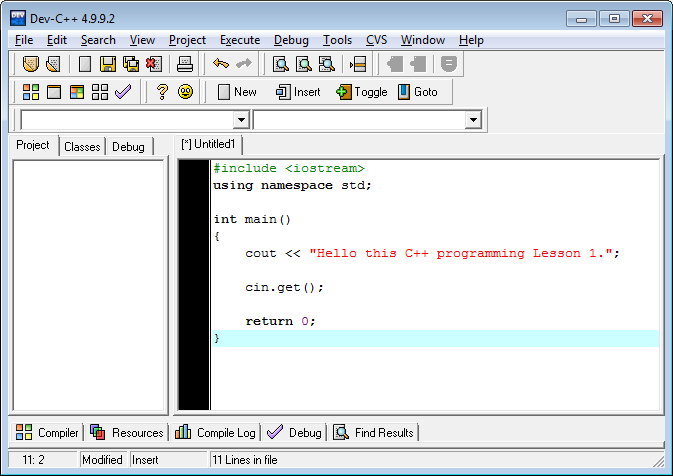Open the Debug bottom panel tab
The image size is (673, 476).
pyautogui.click(x=294, y=433)
